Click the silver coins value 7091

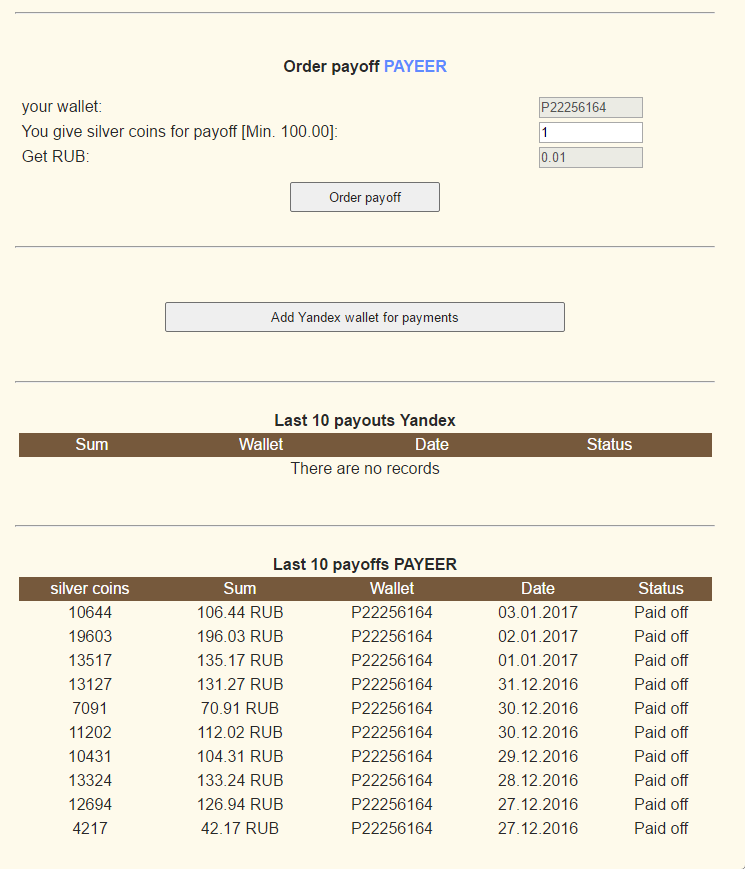pyautogui.click(x=90, y=708)
